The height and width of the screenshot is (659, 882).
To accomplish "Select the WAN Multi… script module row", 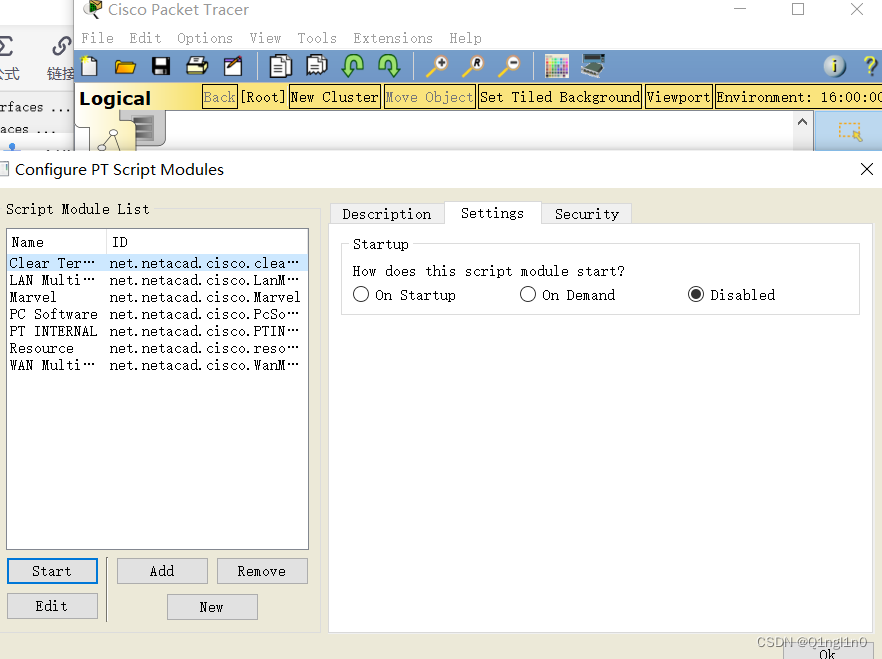I will click(158, 365).
